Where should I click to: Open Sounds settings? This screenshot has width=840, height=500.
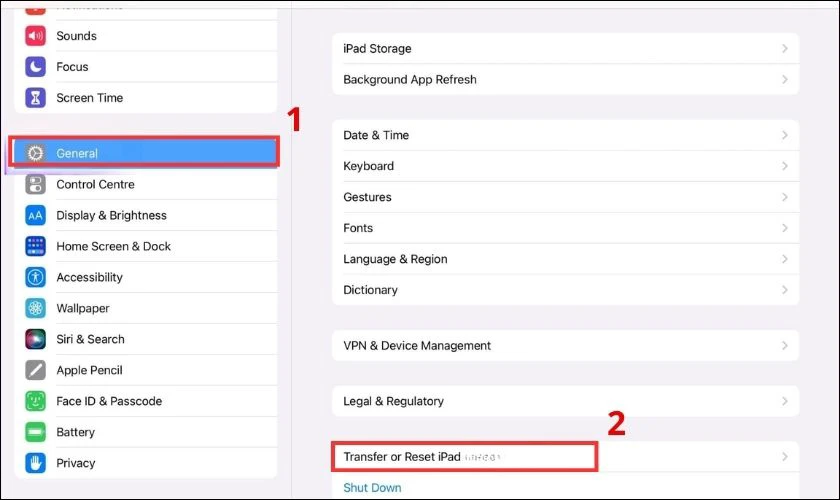(146, 36)
